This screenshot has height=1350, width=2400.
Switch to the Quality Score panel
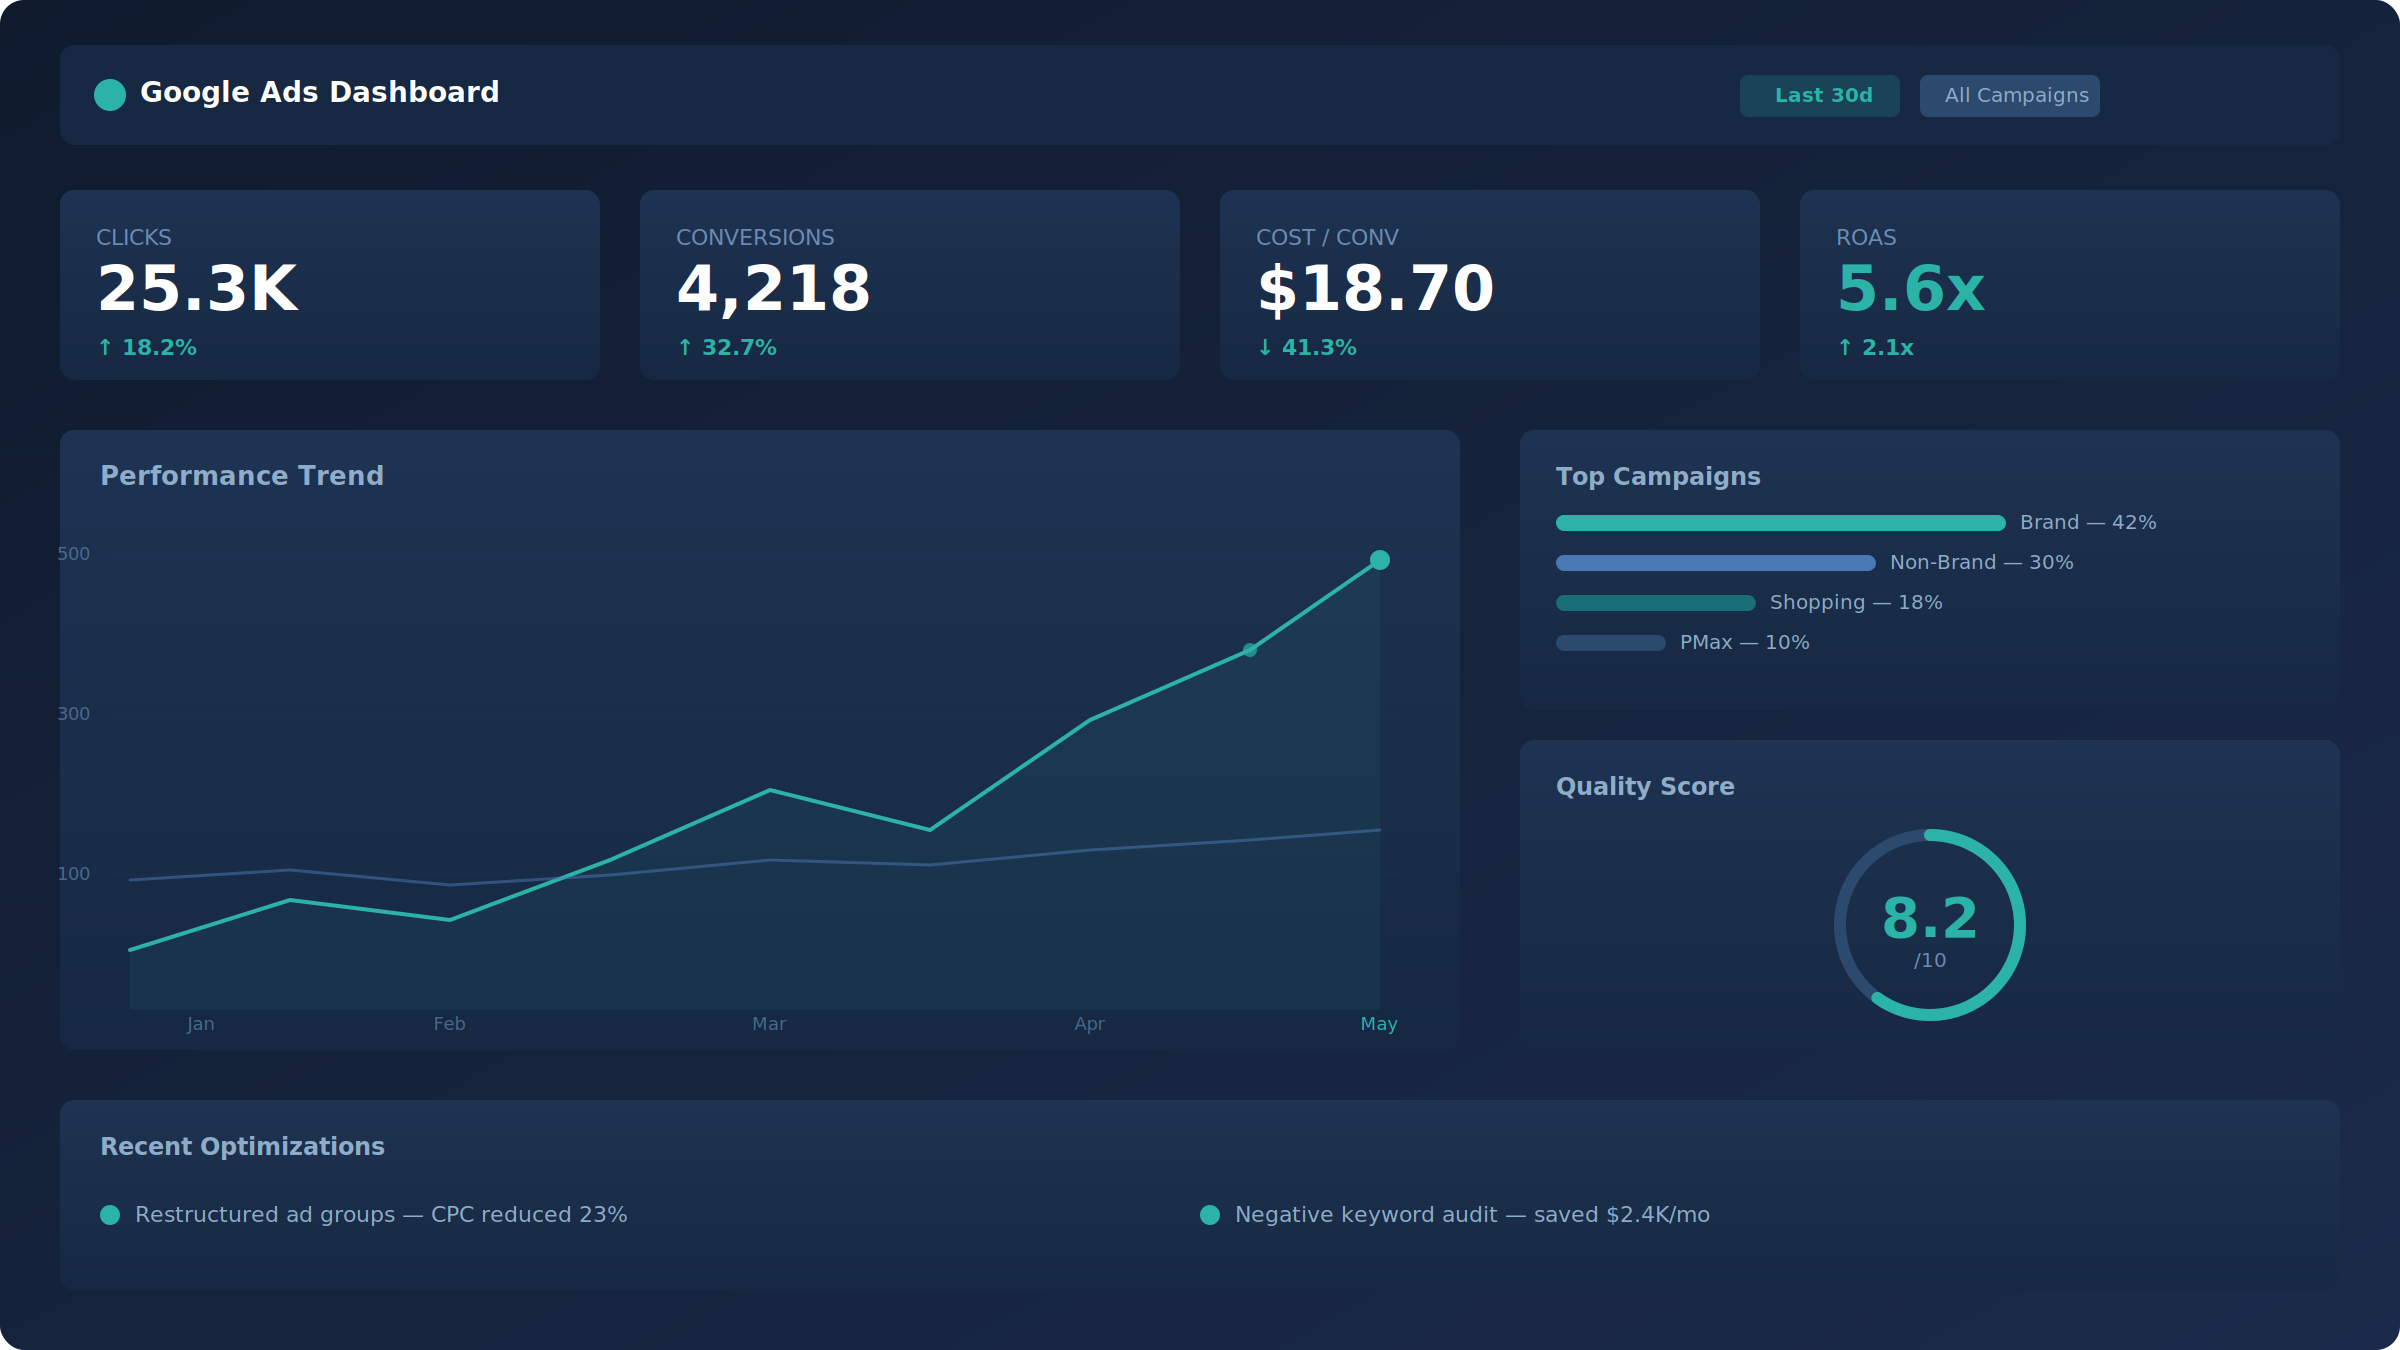tap(1644, 787)
